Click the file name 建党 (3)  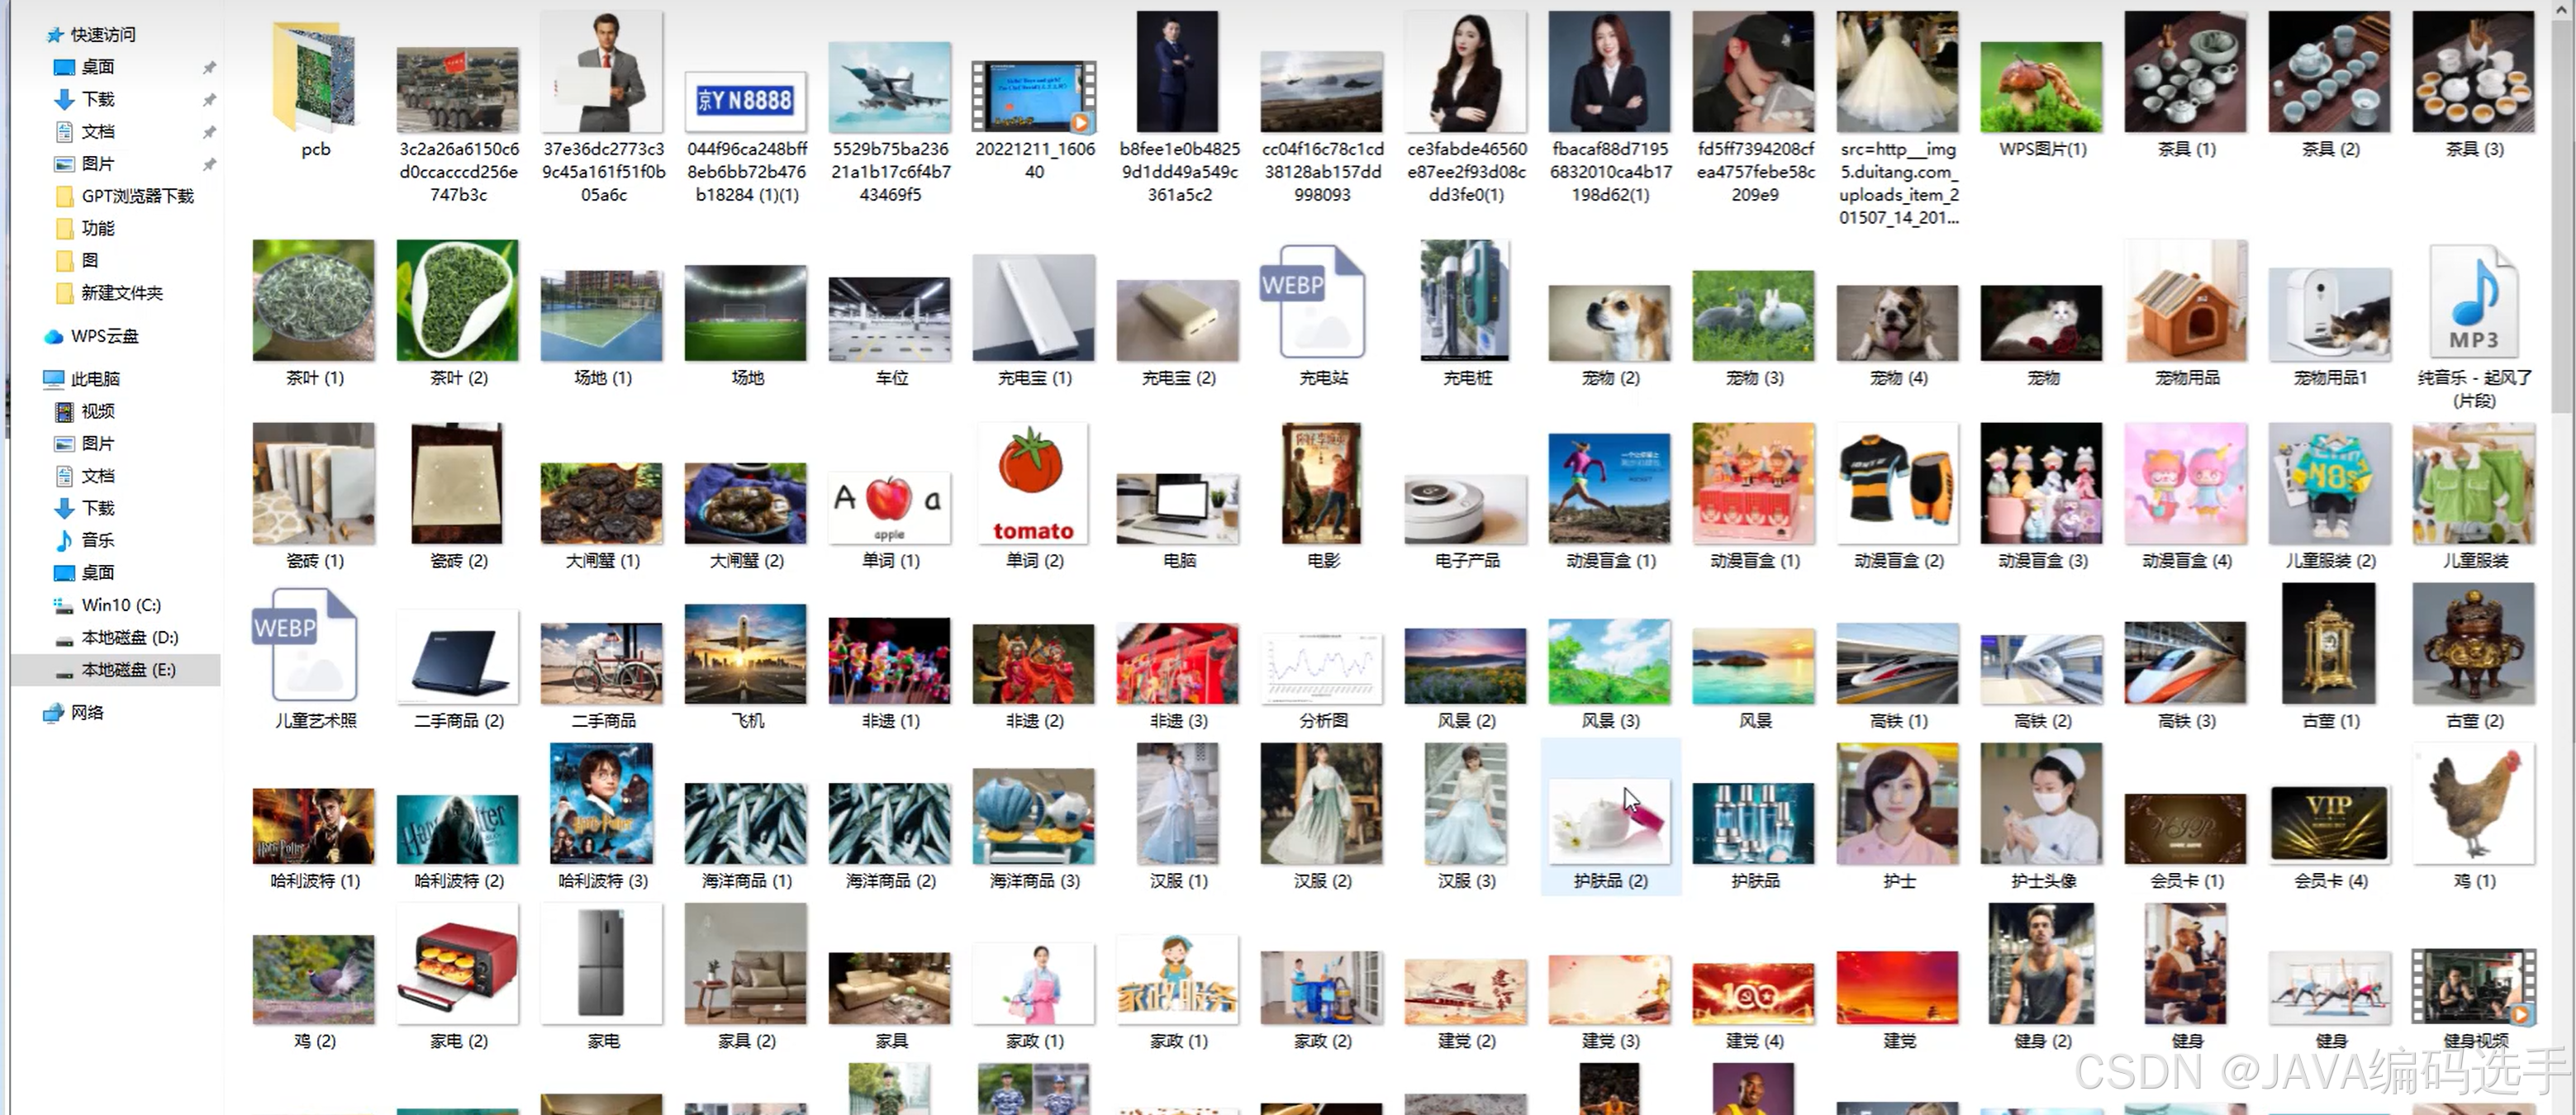tap(1611, 1041)
